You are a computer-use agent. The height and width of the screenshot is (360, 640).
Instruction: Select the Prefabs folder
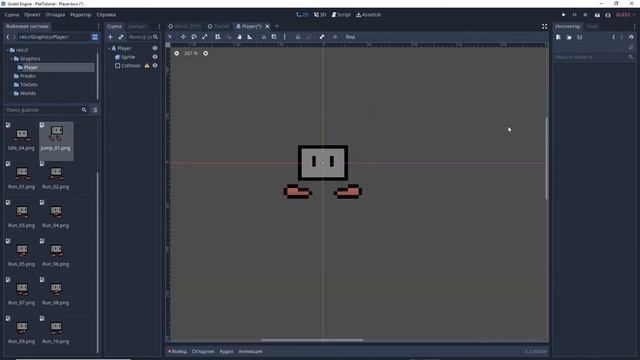(28, 76)
